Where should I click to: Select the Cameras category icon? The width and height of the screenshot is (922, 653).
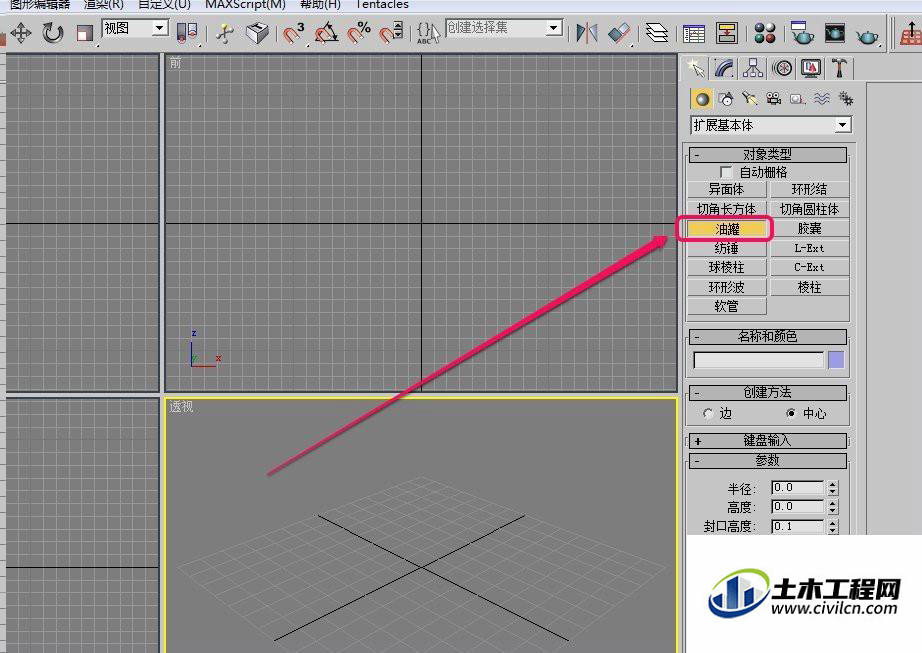tap(773, 99)
